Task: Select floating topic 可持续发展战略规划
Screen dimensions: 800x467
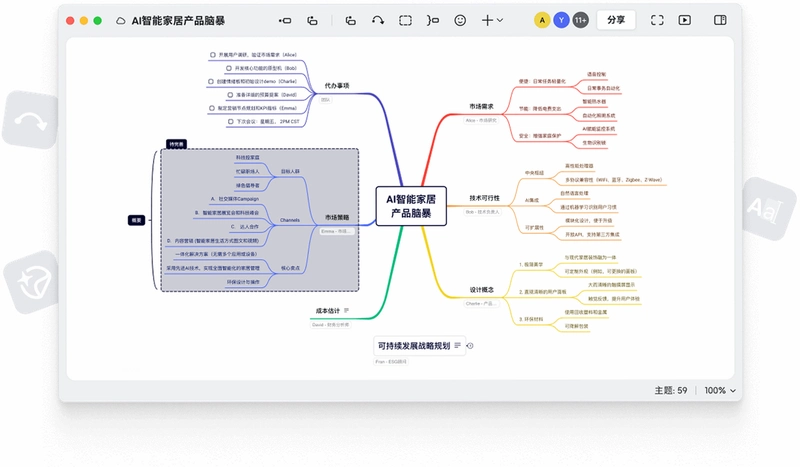Action: [x=414, y=346]
